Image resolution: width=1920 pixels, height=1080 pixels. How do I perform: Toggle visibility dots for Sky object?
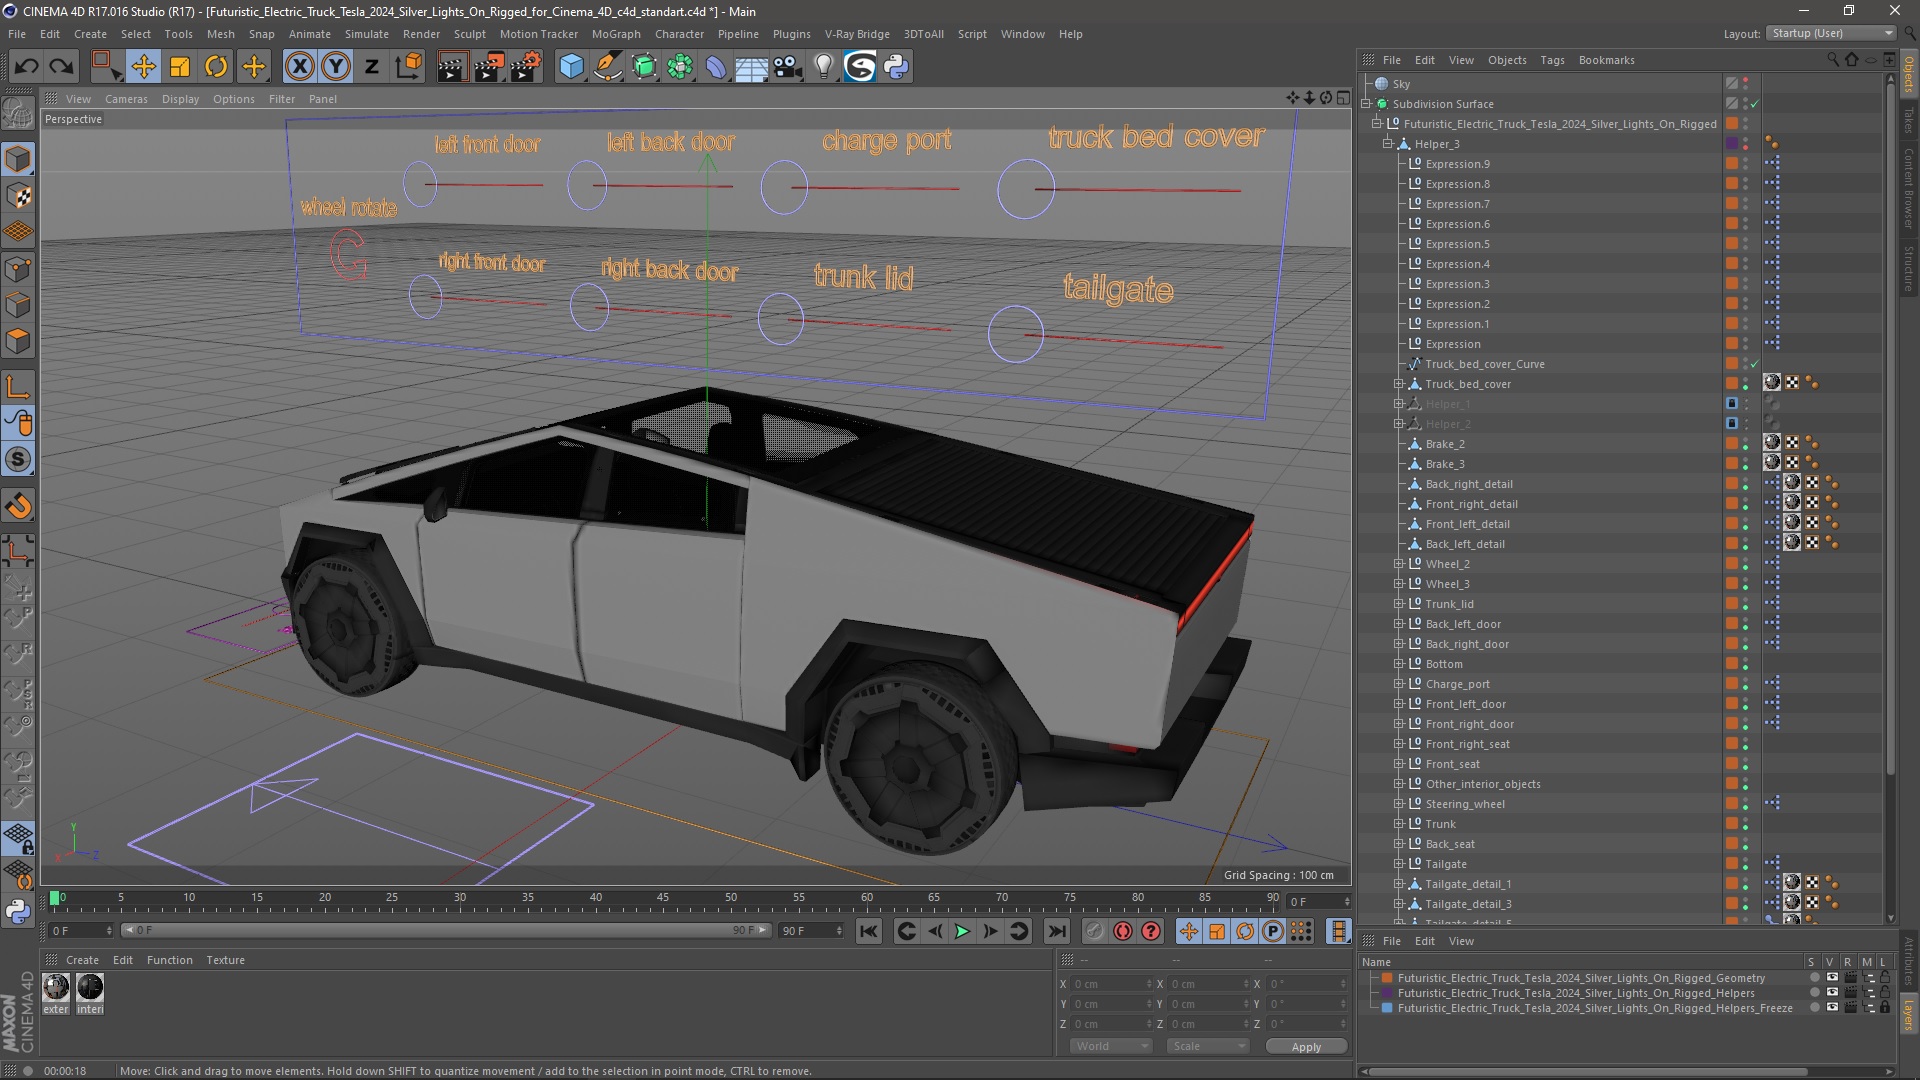1746,84
